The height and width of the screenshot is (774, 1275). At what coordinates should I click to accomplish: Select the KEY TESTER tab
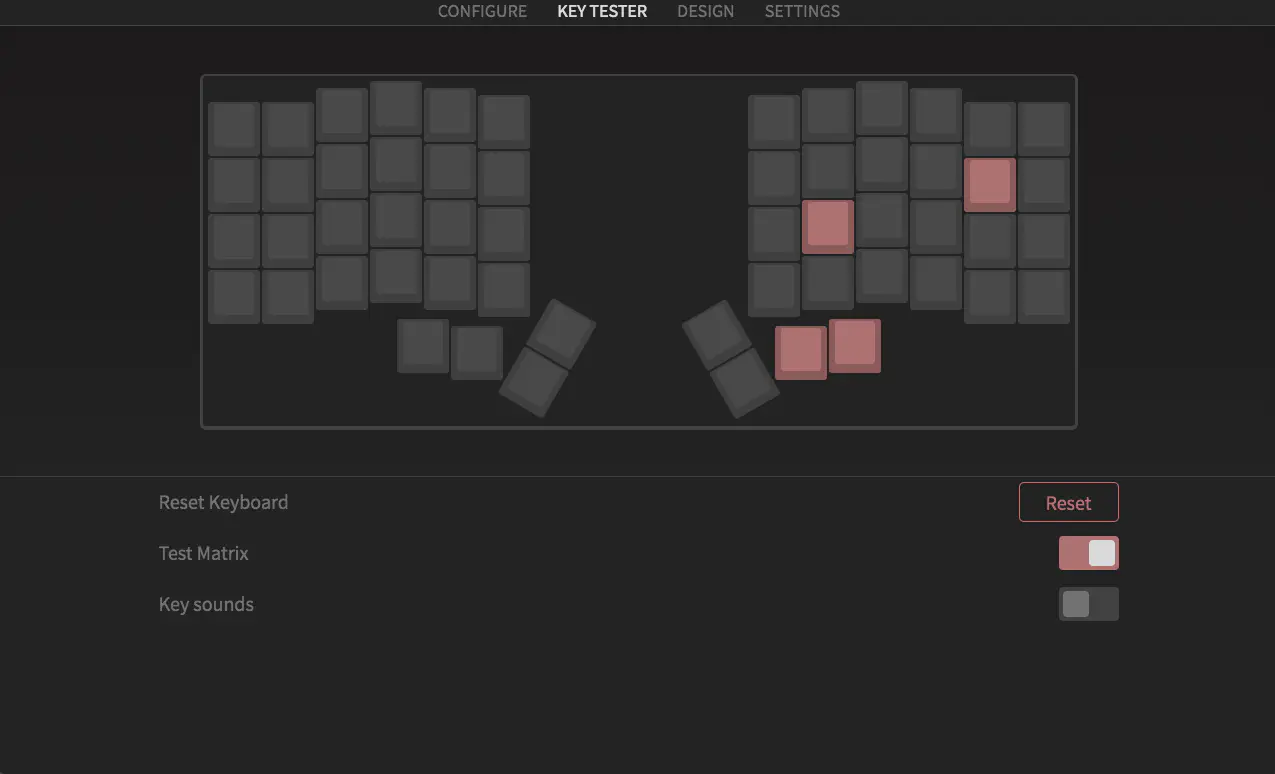pos(602,12)
